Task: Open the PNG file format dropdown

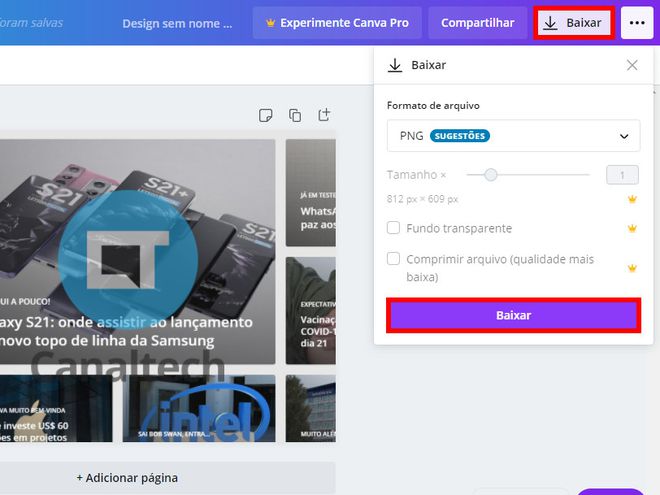Action: [x=513, y=136]
